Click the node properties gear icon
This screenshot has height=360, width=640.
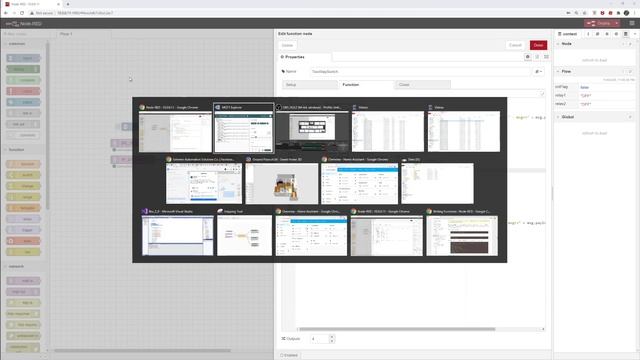coord(528,57)
